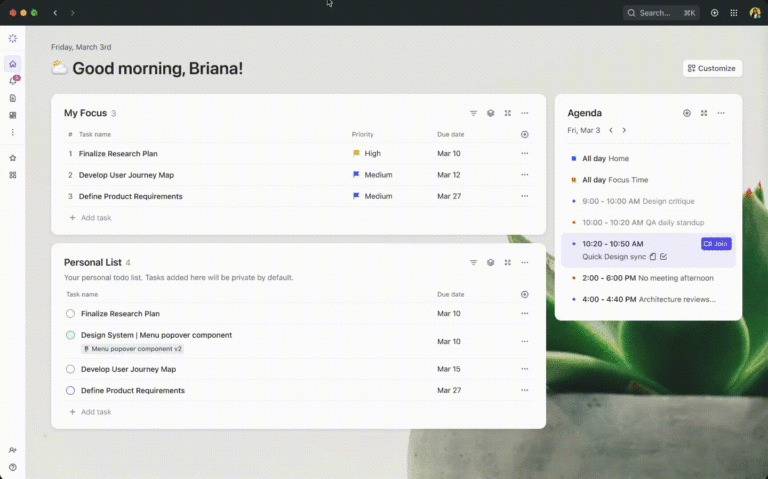Open the help question mark icon
This screenshot has width=768, height=479.
click(x=13, y=467)
